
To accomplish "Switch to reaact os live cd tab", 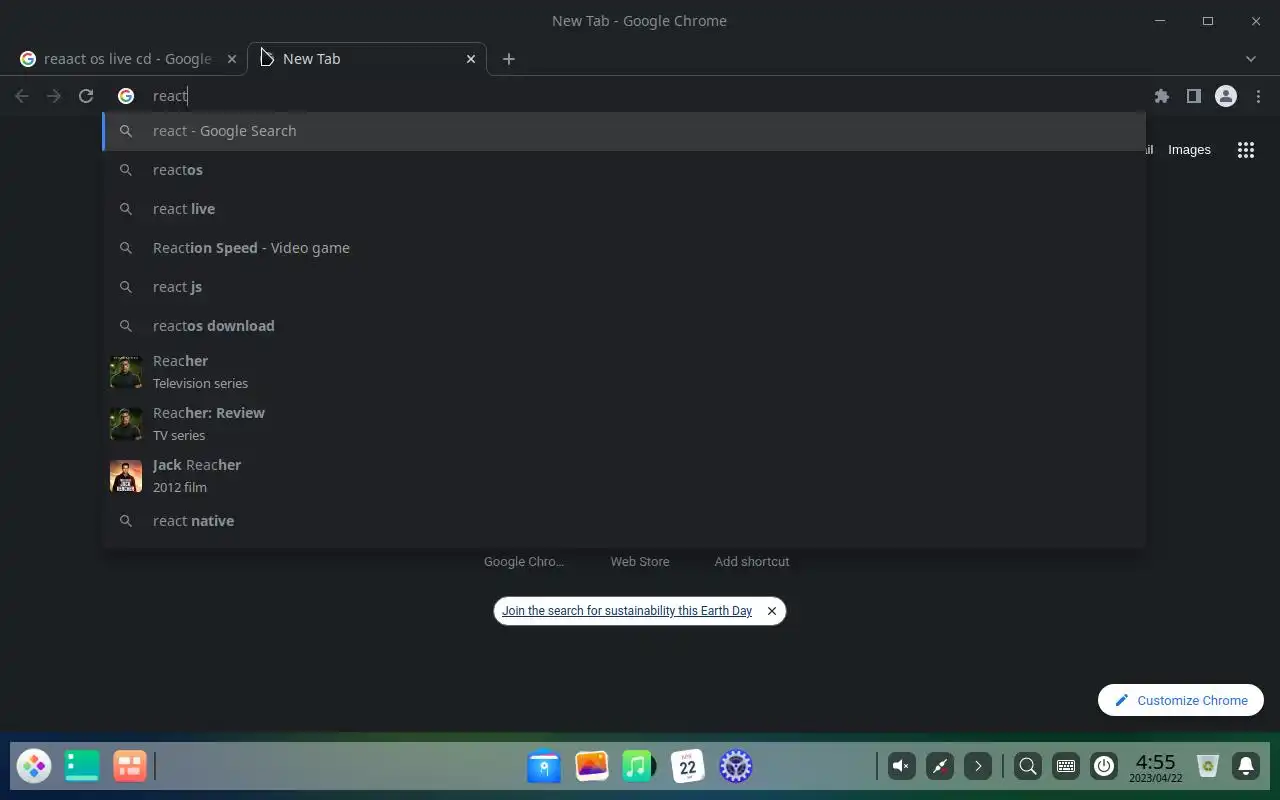I will [x=128, y=59].
